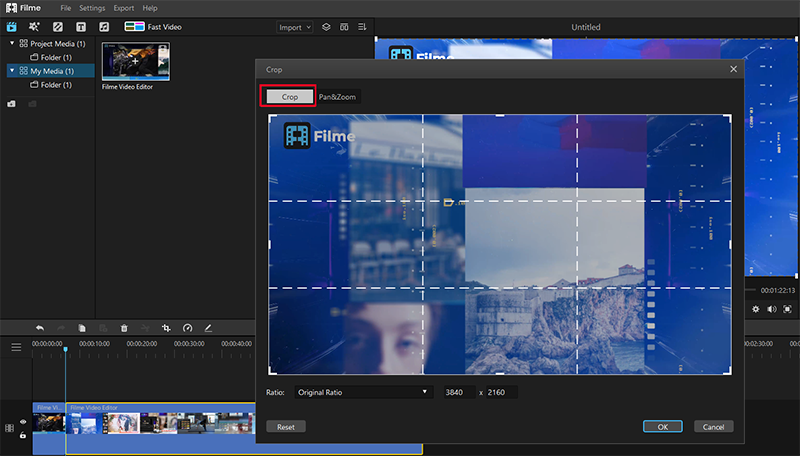Click the Split scissors icon
Image resolution: width=800 pixels, height=456 pixels.
tap(145, 328)
